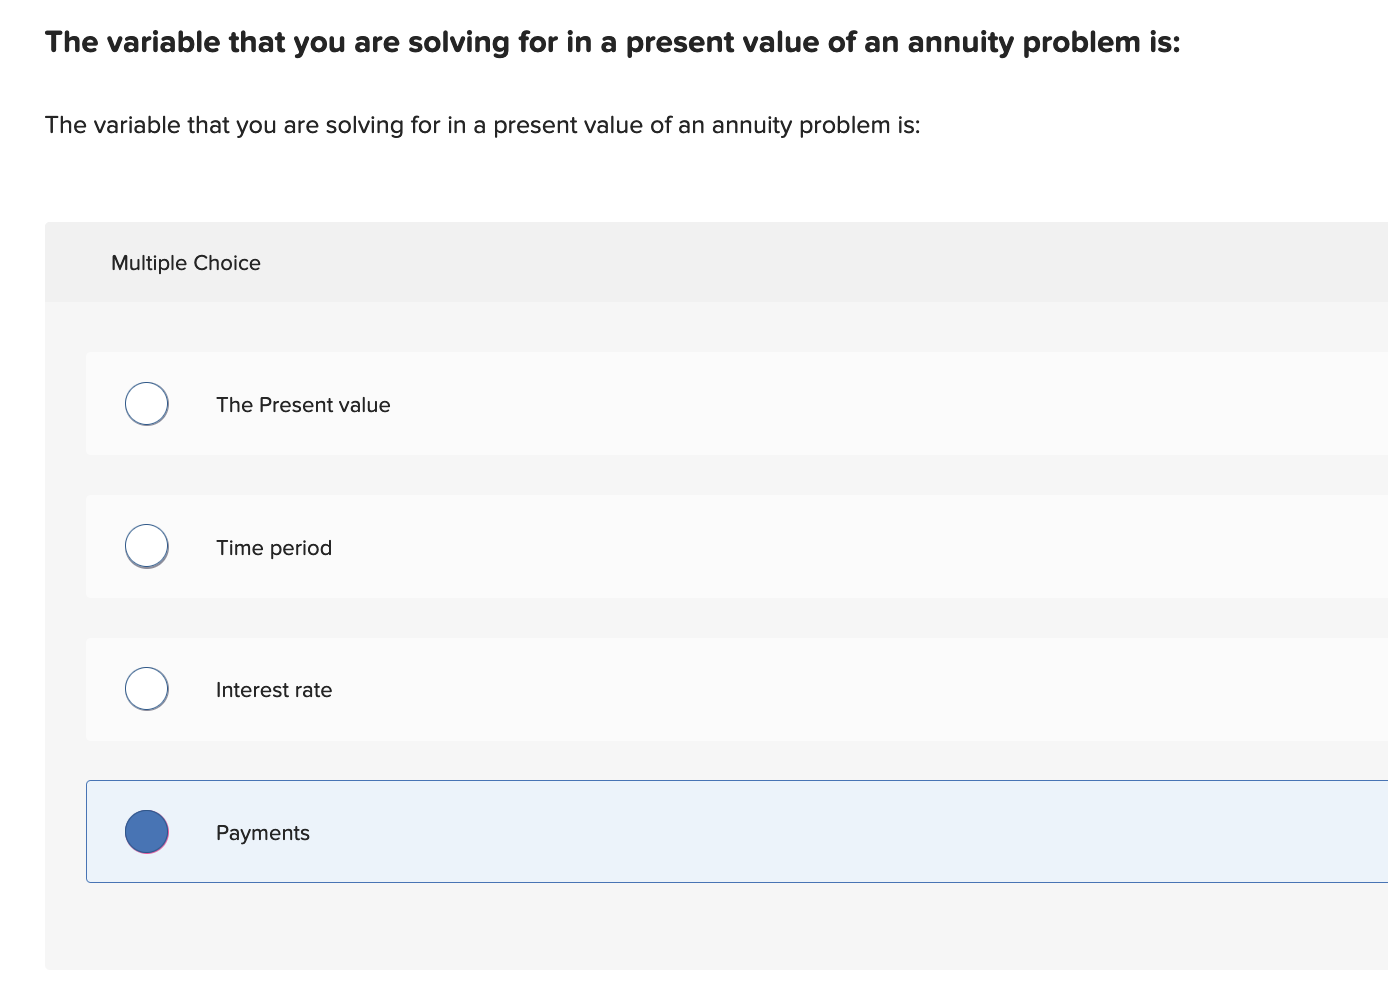Click the text label The Present value

(303, 404)
